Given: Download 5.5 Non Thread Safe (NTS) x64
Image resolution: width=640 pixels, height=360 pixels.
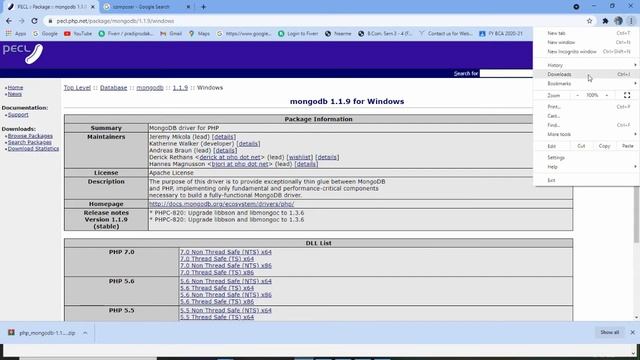Looking at the screenshot, I should (x=226, y=311).
